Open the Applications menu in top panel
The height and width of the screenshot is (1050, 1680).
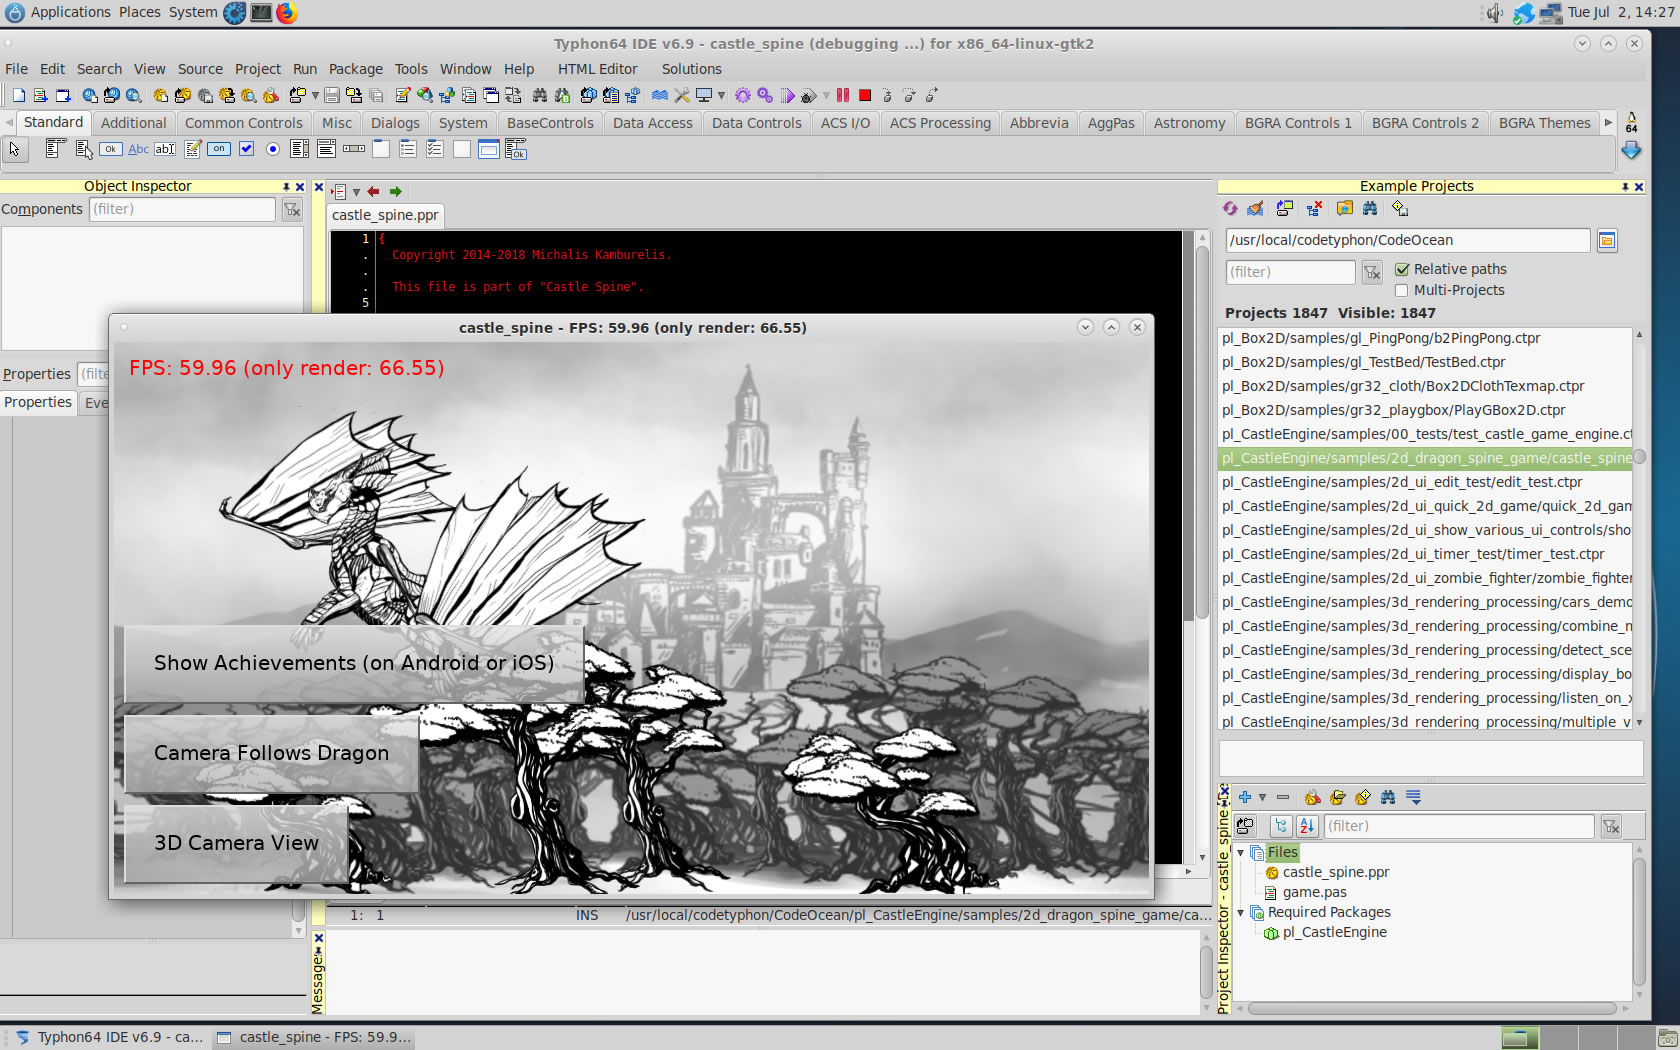pyautogui.click(x=70, y=12)
